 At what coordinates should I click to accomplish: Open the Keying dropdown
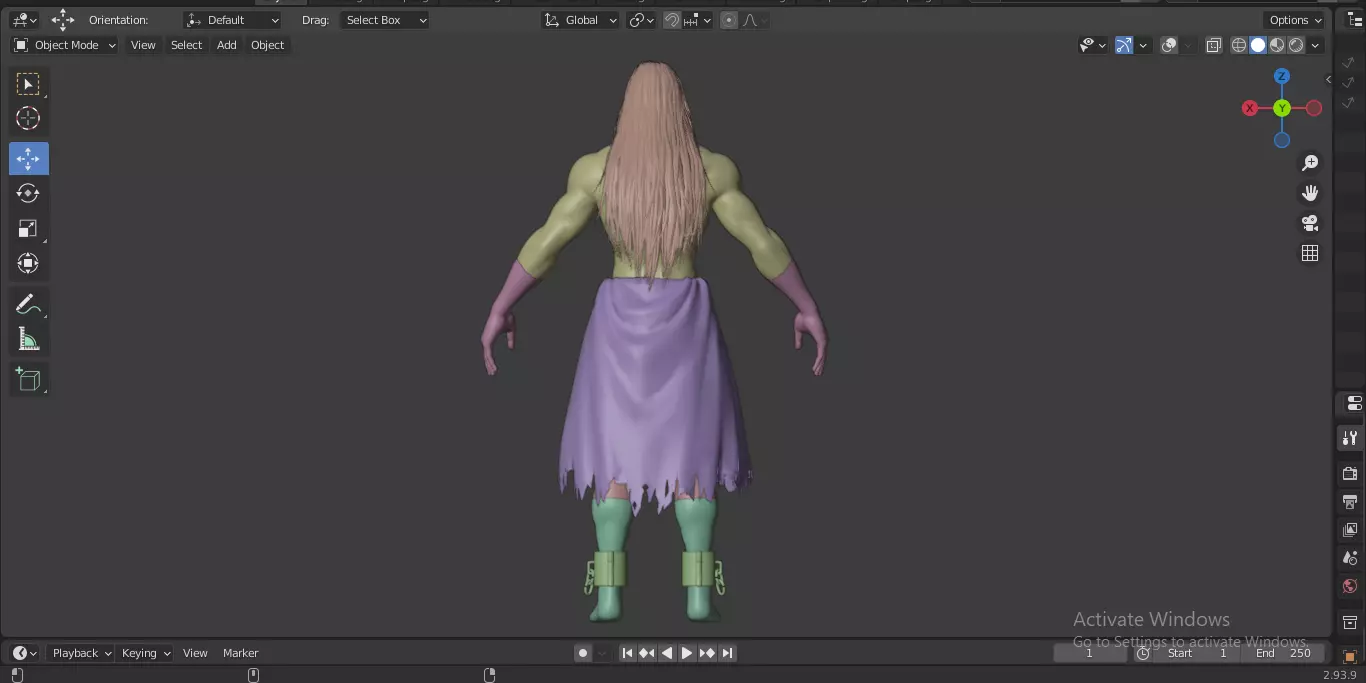click(x=146, y=653)
